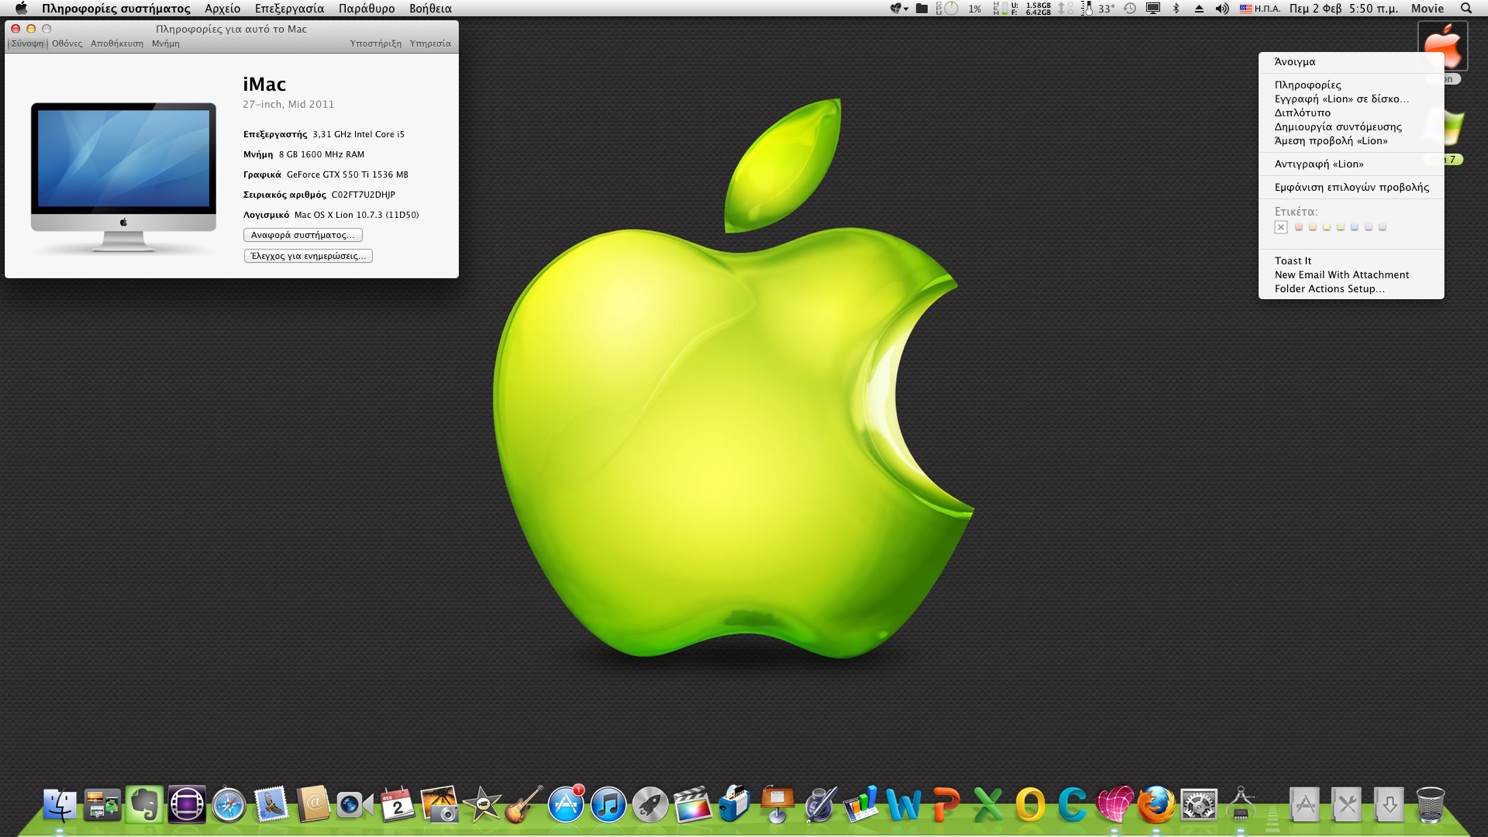Open Mail stamp icon in Dock
This screenshot has height=837, width=1488.
tap(271, 805)
